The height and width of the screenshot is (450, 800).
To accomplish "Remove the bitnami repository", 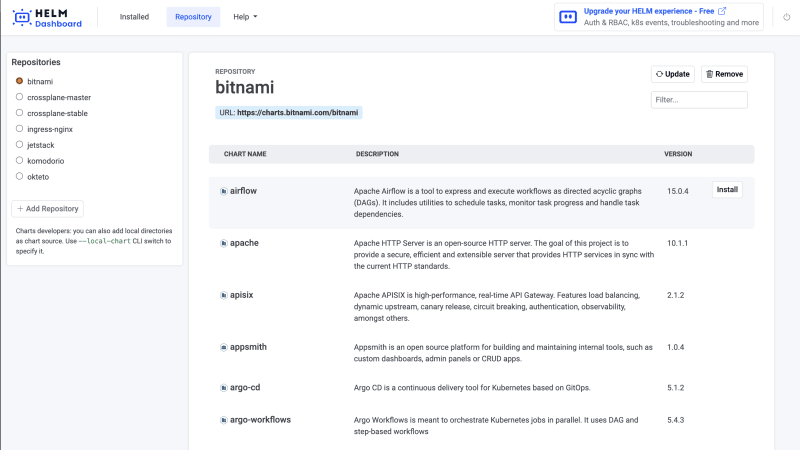I will click(724, 74).
